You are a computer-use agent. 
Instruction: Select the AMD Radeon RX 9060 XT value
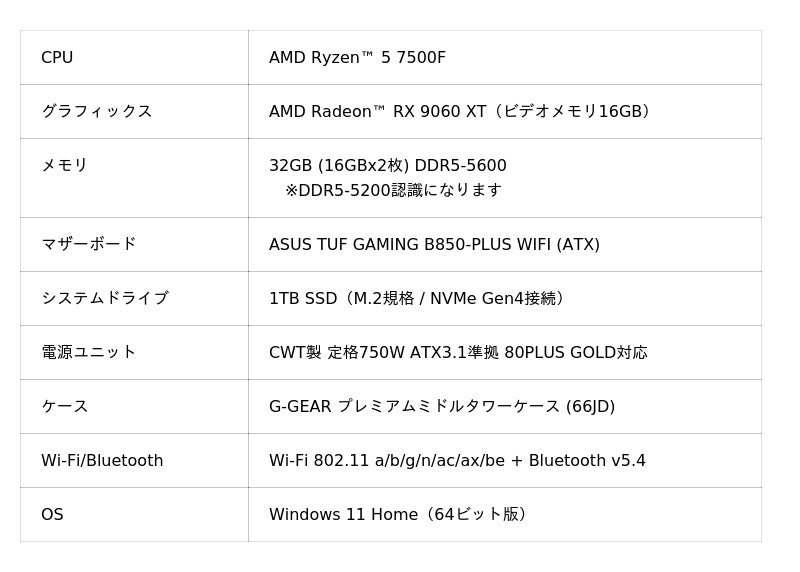point(459,112)
